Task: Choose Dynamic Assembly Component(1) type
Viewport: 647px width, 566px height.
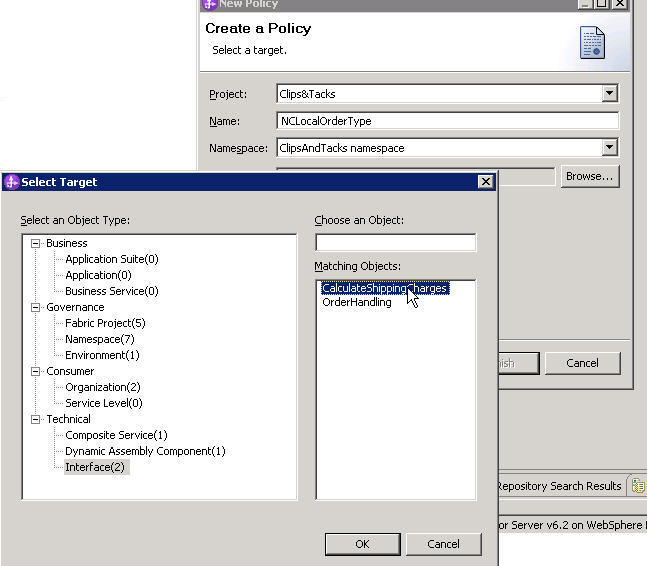Action: click(145, 451)
